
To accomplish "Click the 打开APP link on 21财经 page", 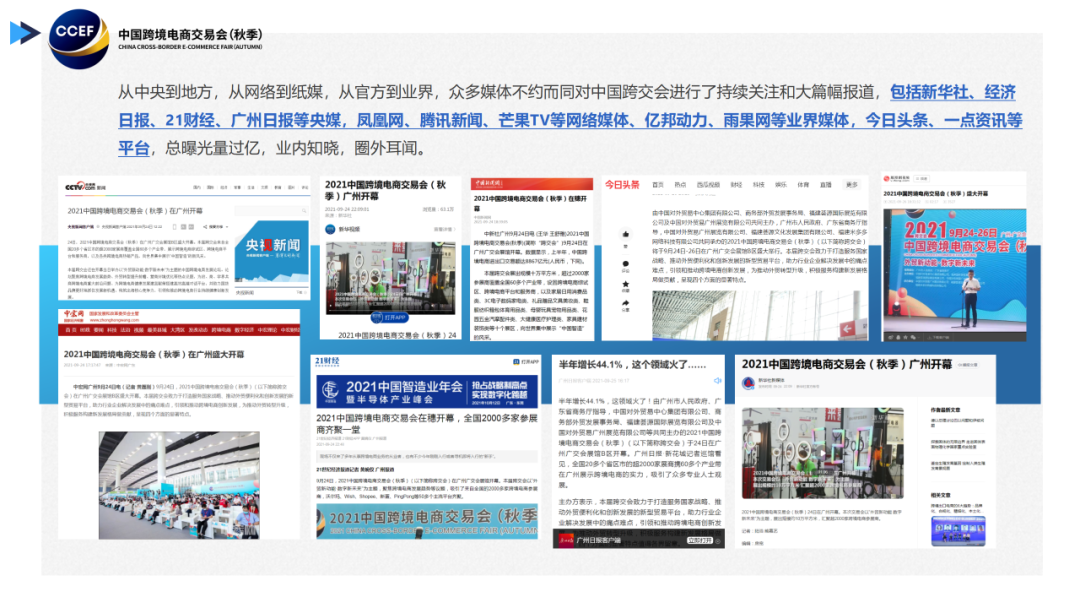I will 526,361.
